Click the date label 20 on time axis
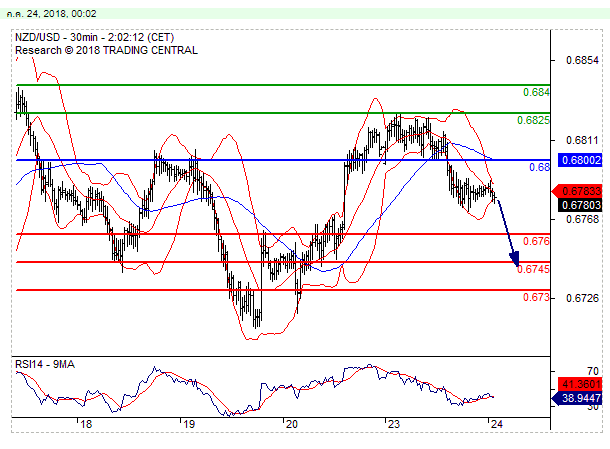This screenshot has width=610, height=449. click(x=291, y=424)
